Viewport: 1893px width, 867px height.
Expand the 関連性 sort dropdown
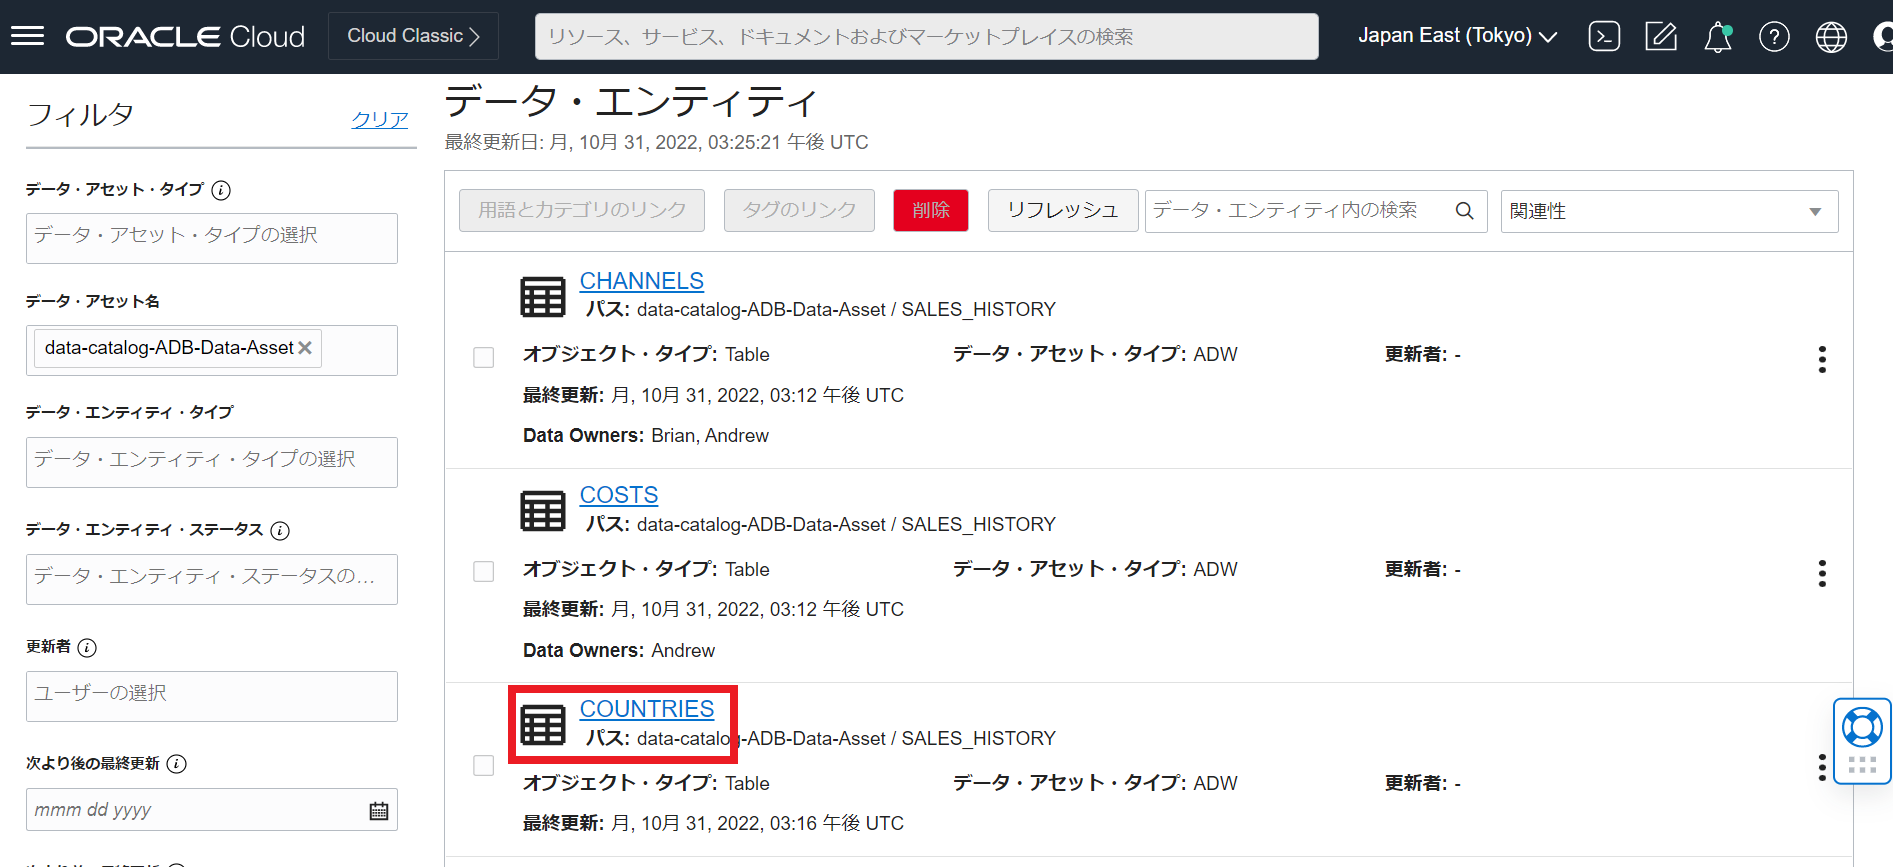[x=1668, y=212]
